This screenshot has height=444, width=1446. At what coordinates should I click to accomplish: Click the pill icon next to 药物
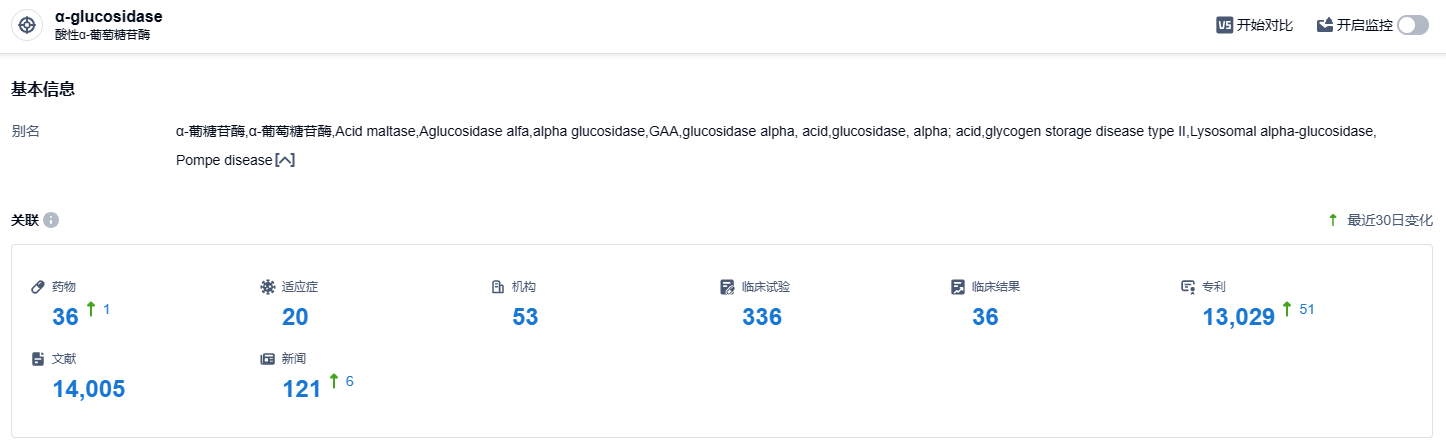pos(38,287)
